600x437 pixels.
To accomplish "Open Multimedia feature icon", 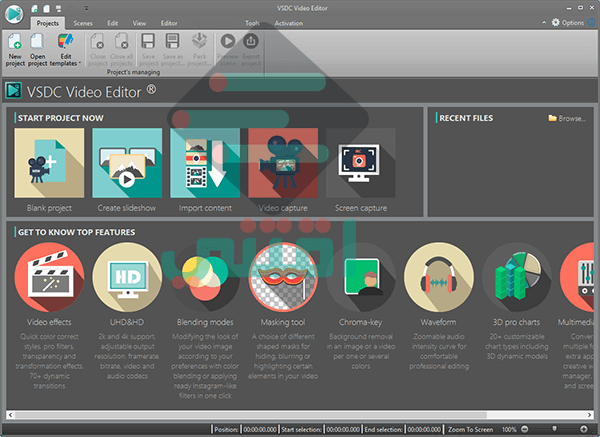I will point(577,277).
